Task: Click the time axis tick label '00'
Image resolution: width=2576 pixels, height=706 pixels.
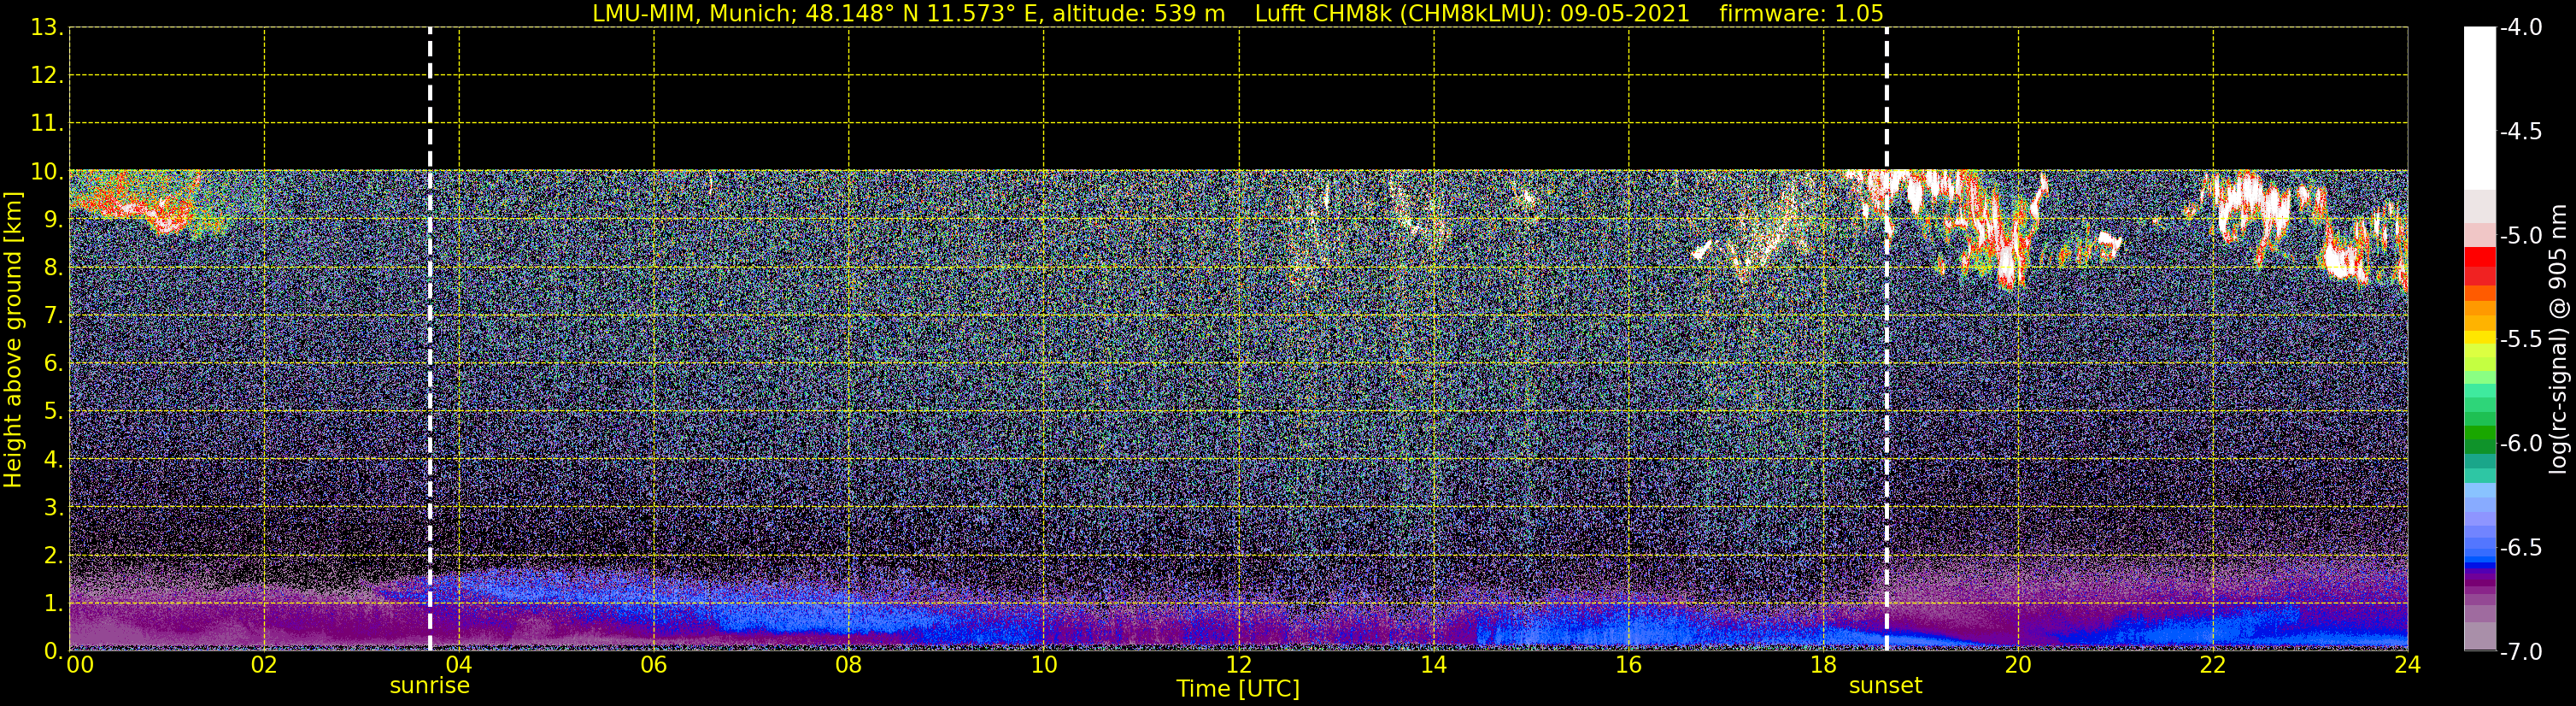Action: pyautogui.click(x=79, y=665)
